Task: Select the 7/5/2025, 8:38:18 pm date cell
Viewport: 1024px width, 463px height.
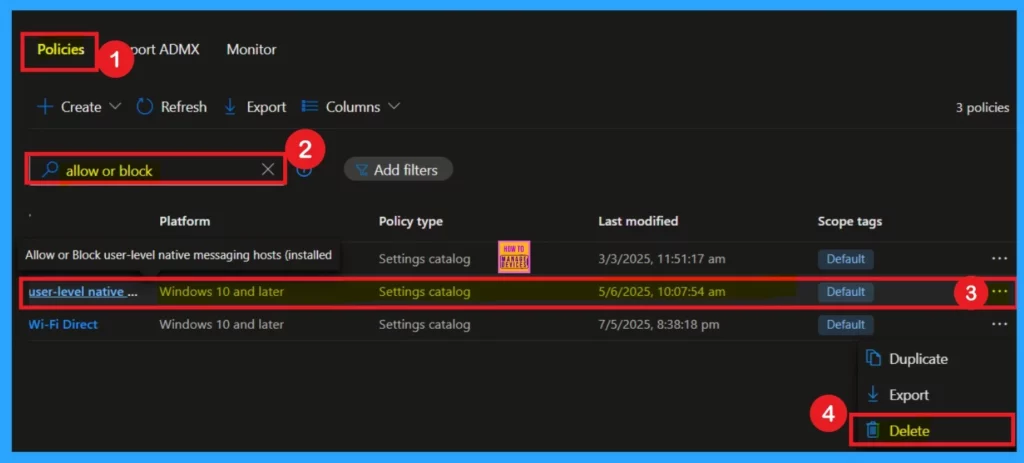Action: pos(658,325)
